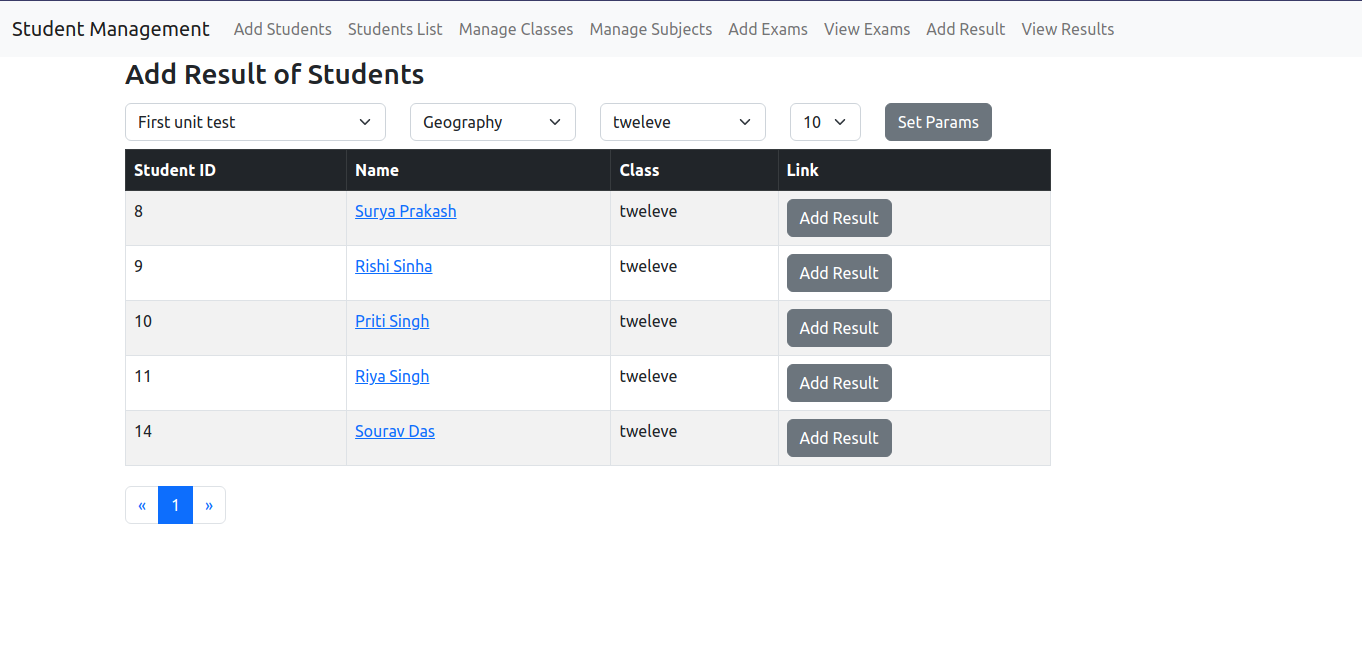Screen dimensions: 1362x665
Task: Open the Rishi Sinha student link
Action: 393,266
